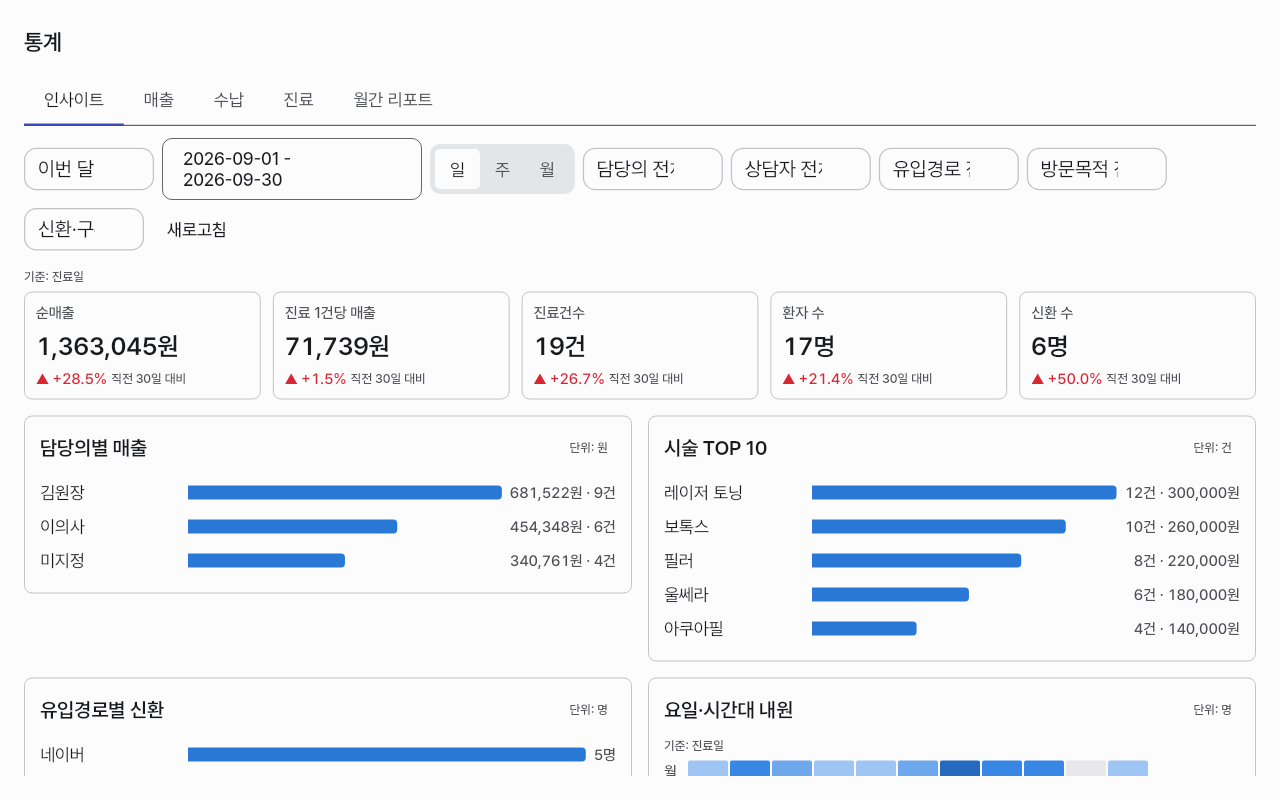Click the darkest heatmap cell in the 월 row

click(960, 769)
